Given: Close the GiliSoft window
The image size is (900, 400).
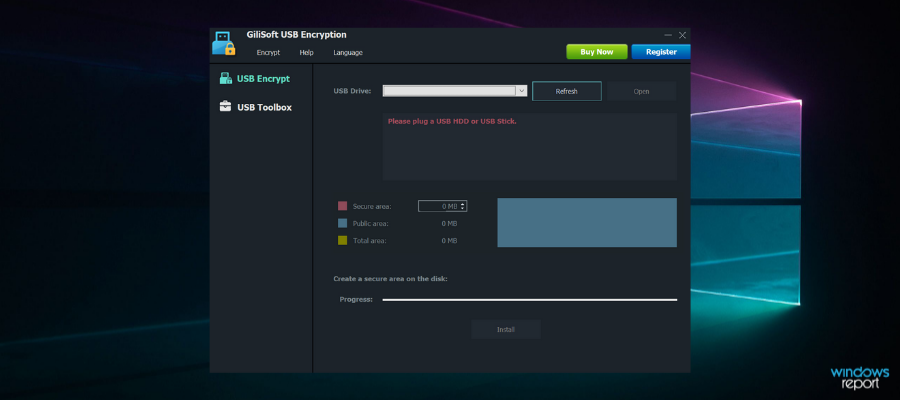Looking at the screenshot, I should coord(682,36).
